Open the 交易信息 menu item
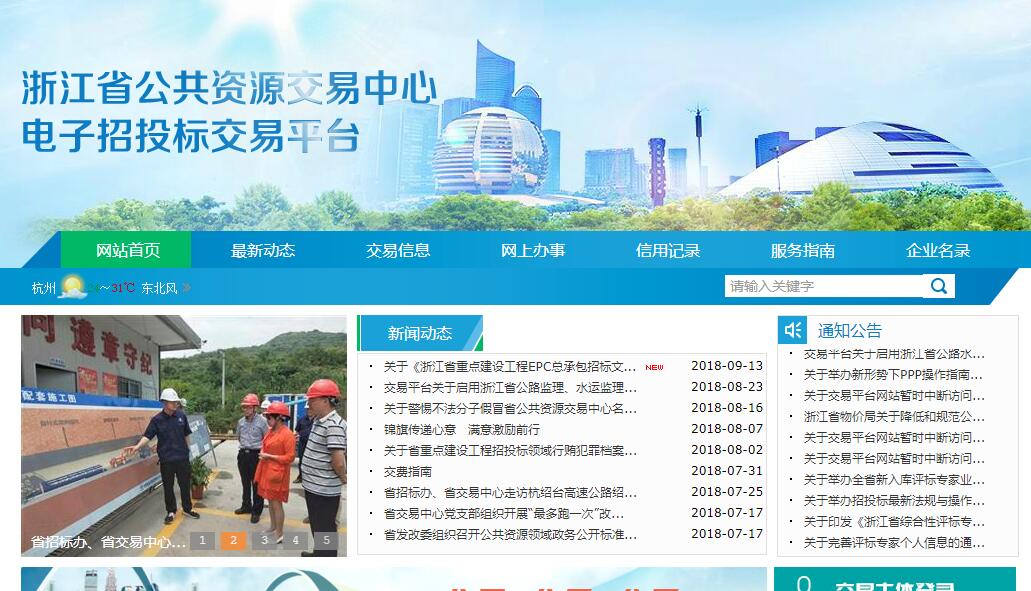The height and width of the screenshot is (591, 1031). pos(398,250)
